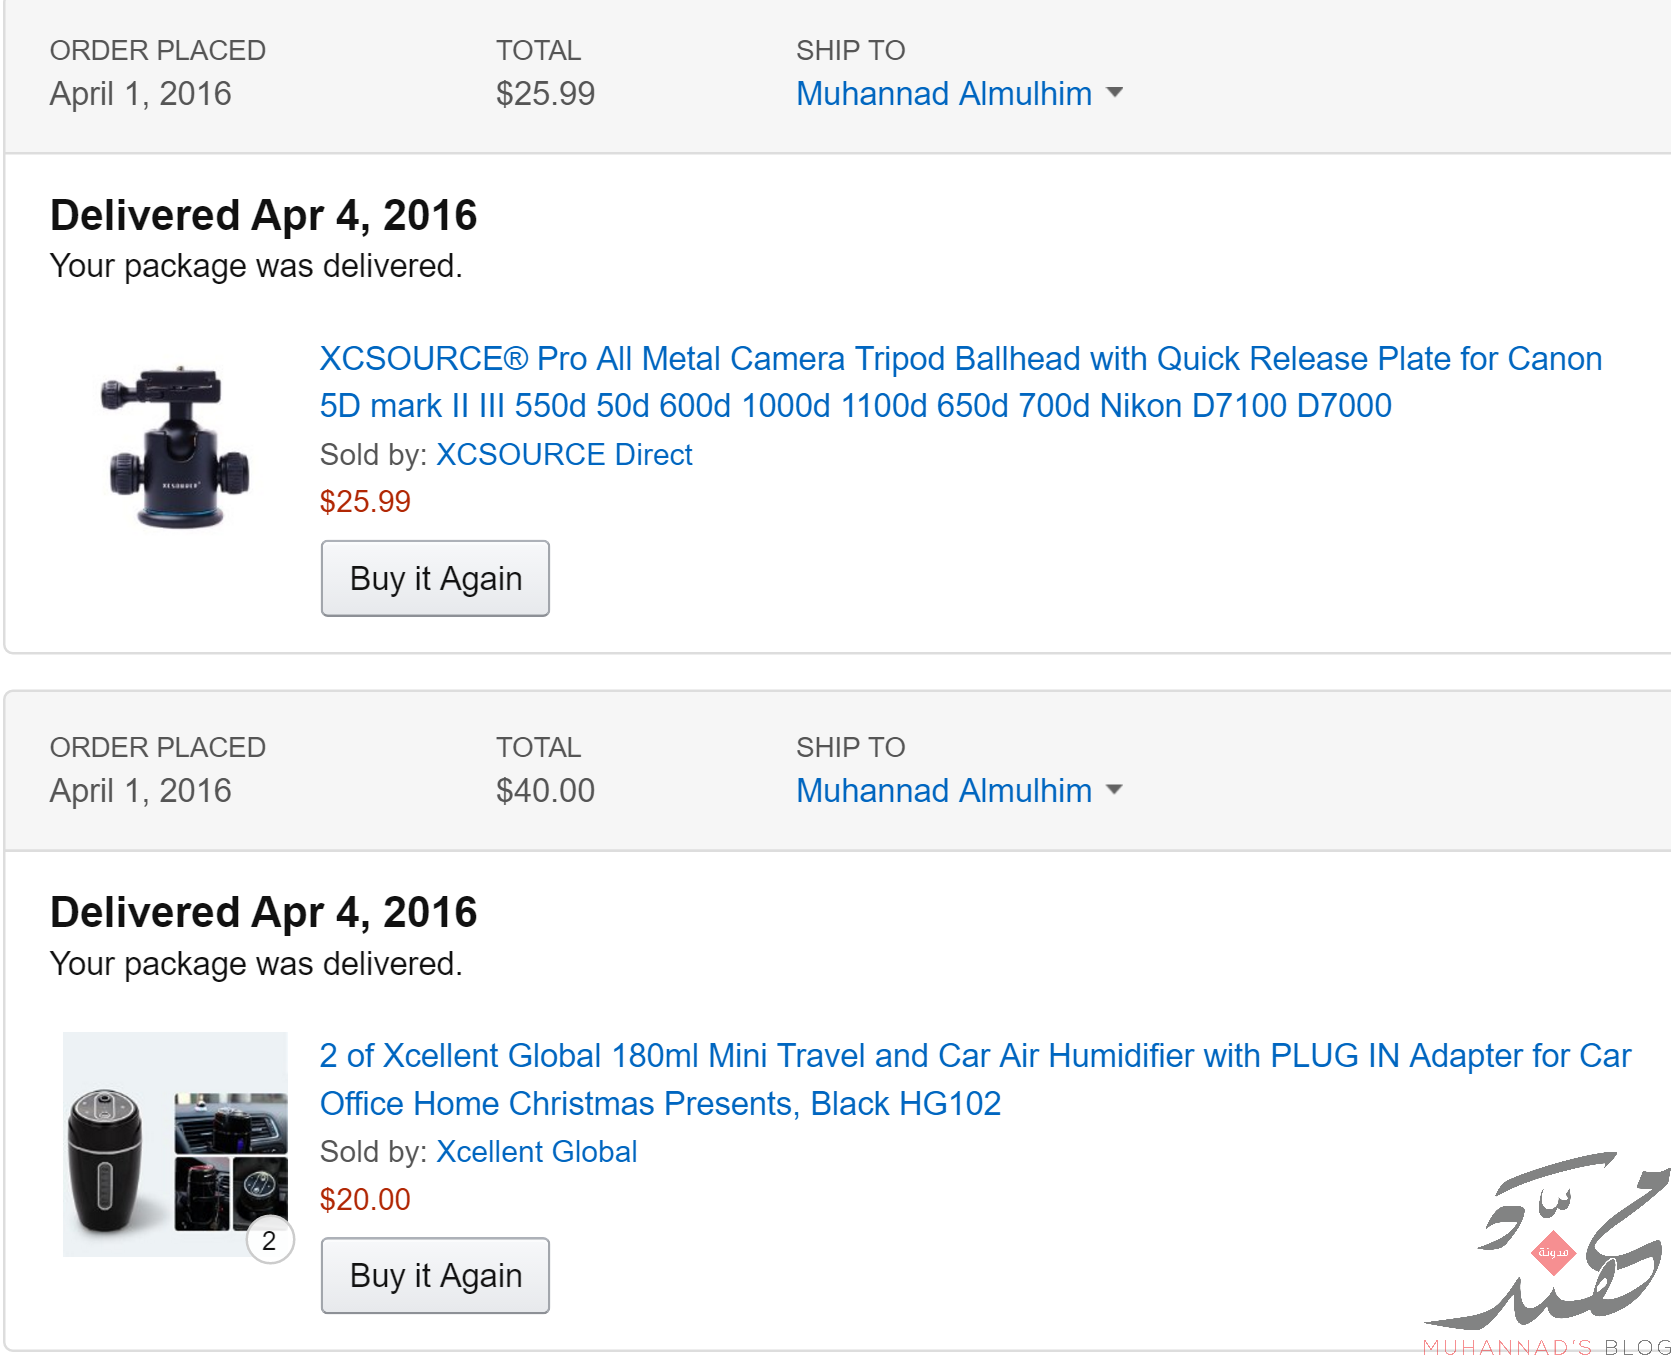Open the second order's ship-to dropdown arrow

pyautogui.click(x=1114, y=790)
